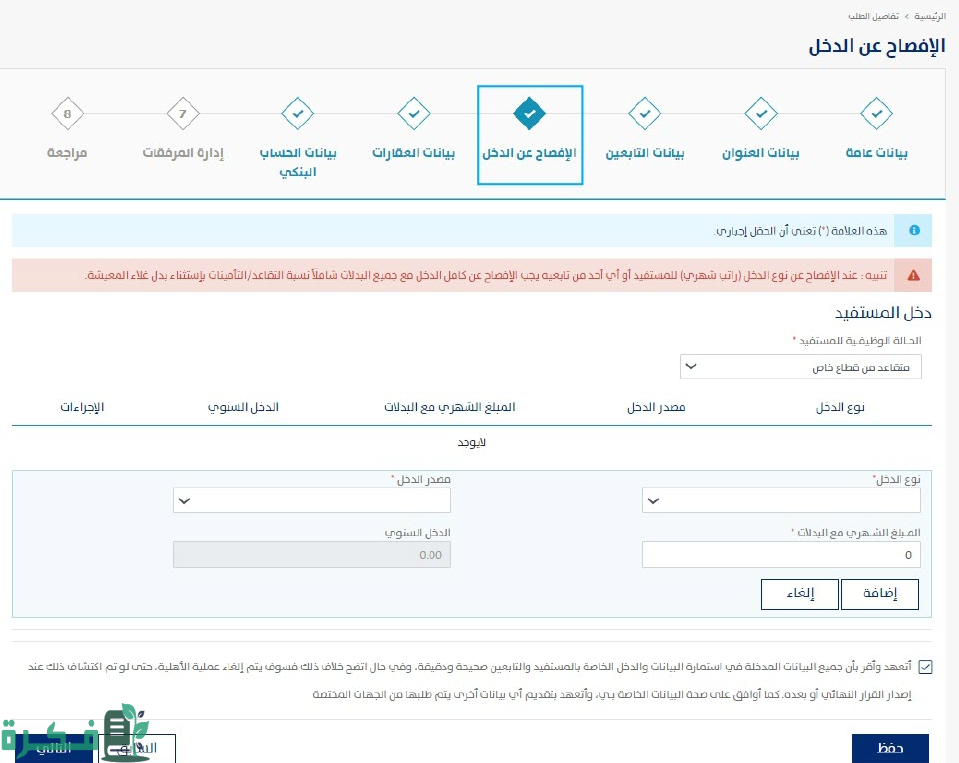Click the red warning triangle icon

(914, 275)
